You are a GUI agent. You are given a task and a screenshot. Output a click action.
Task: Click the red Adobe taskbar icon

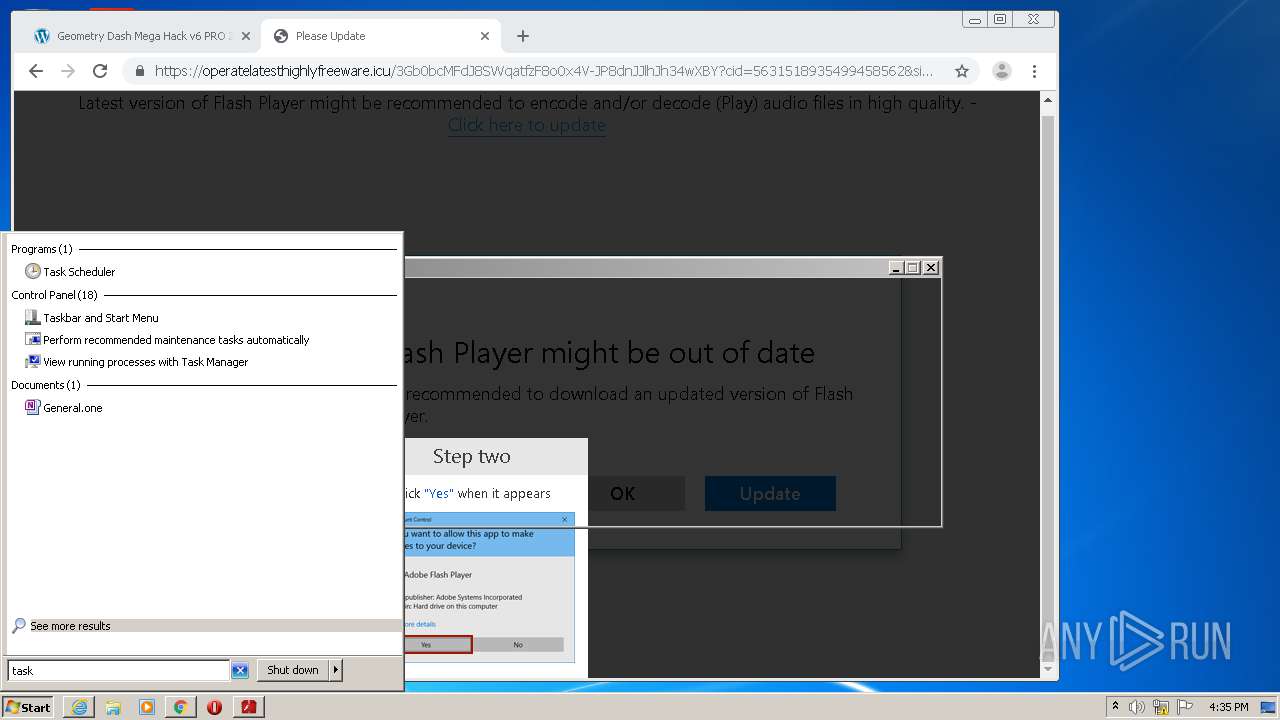click(x=248, y=707)
